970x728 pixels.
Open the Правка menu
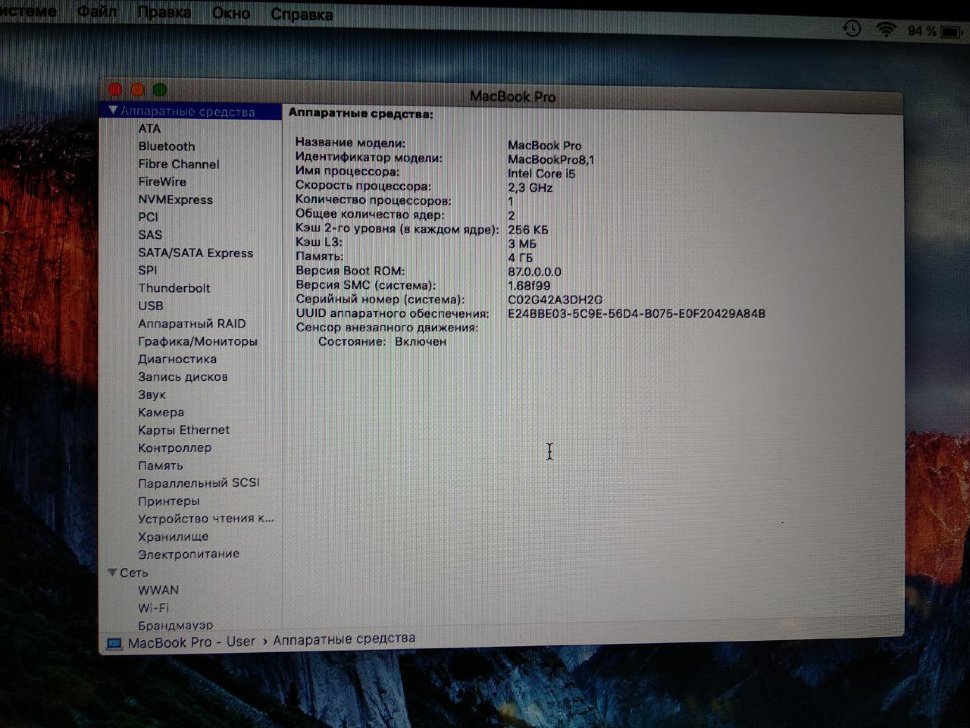coord(164,12)
